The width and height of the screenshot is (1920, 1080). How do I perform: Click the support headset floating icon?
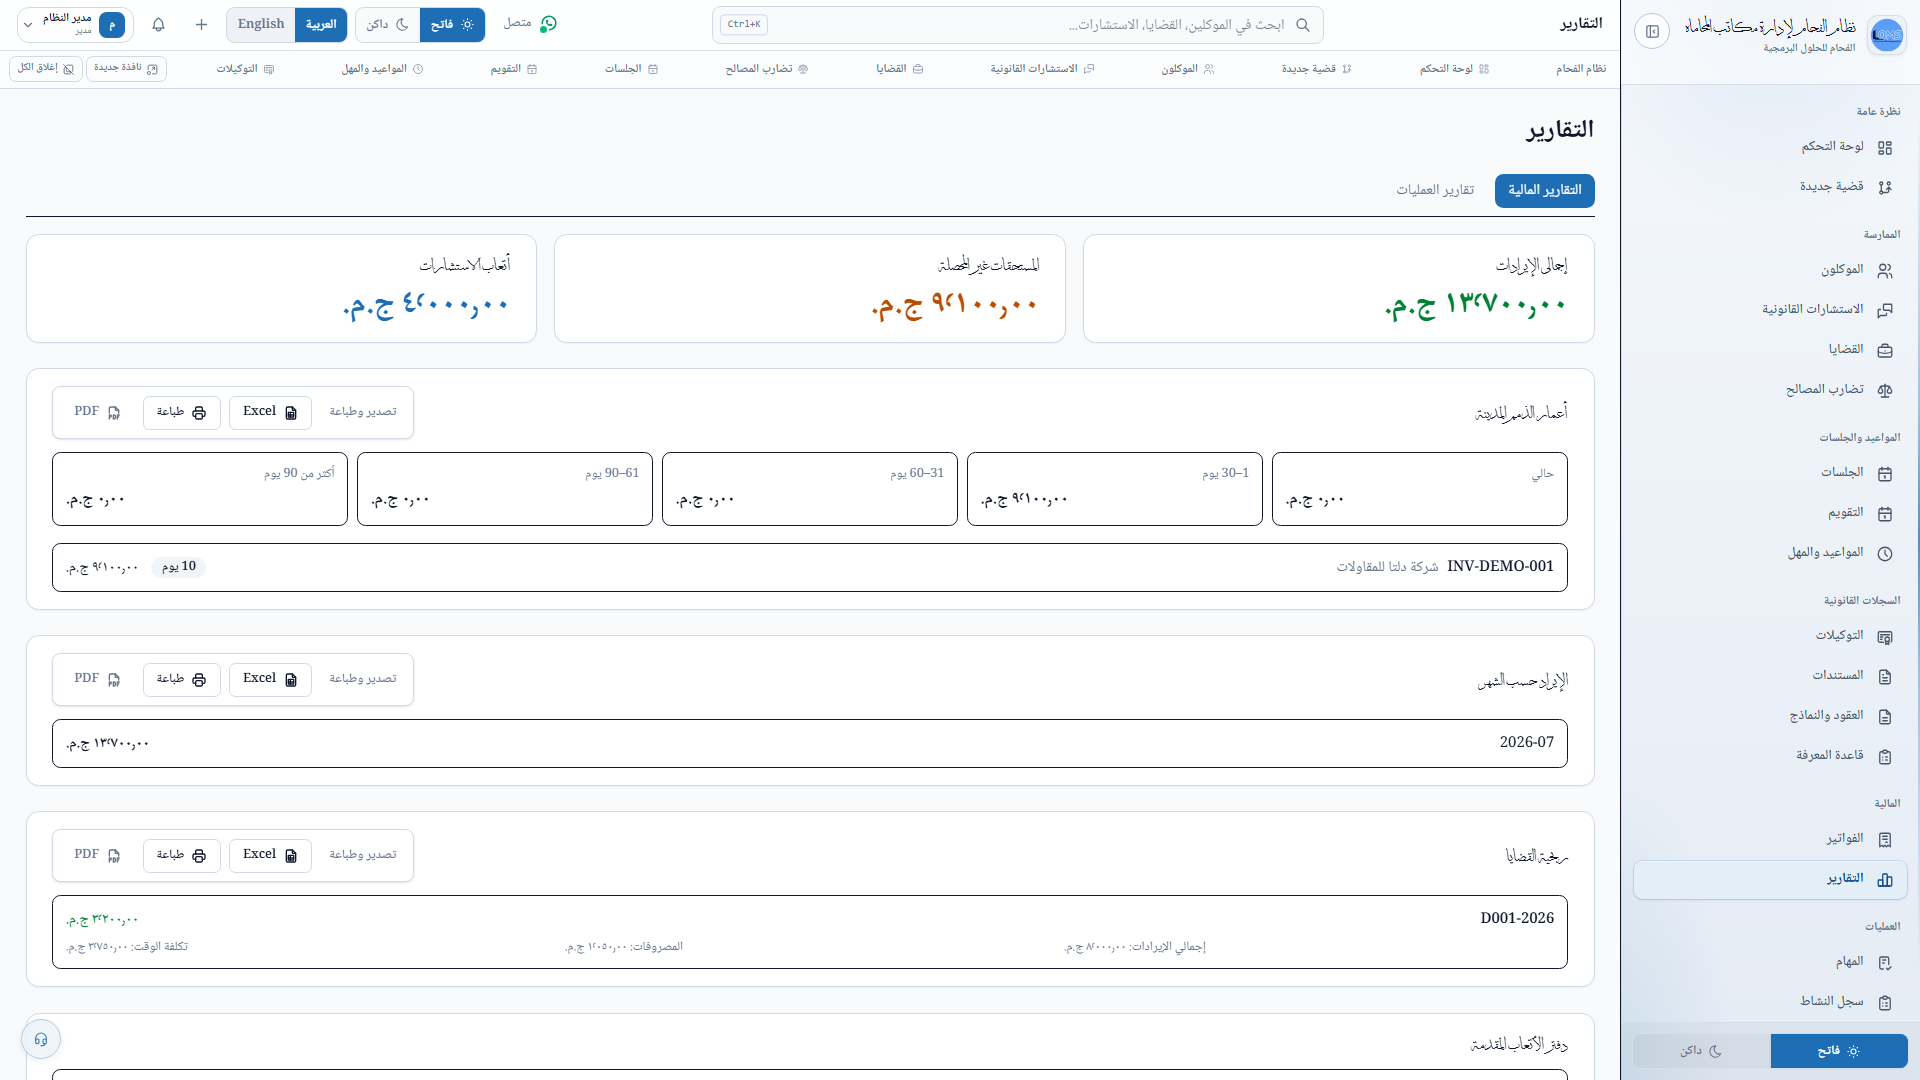coord(41,1040)
